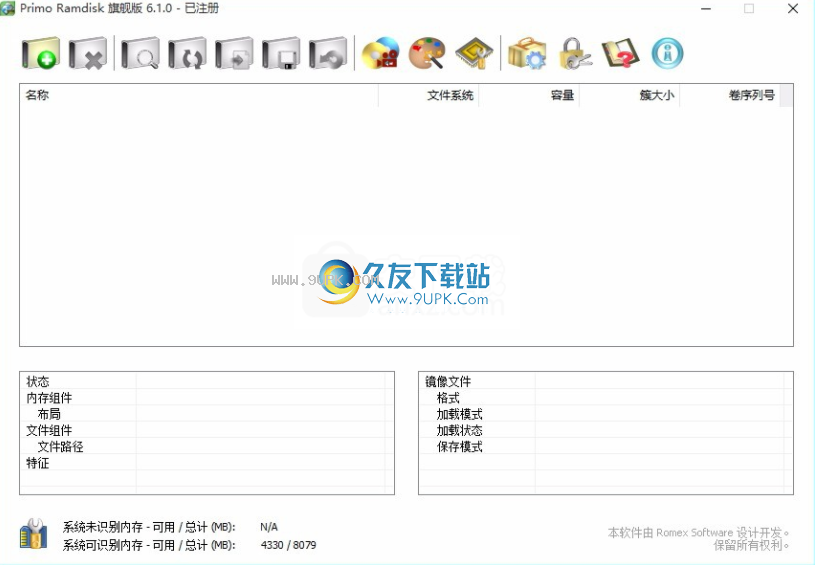Select the 保存模式 row

606,446
